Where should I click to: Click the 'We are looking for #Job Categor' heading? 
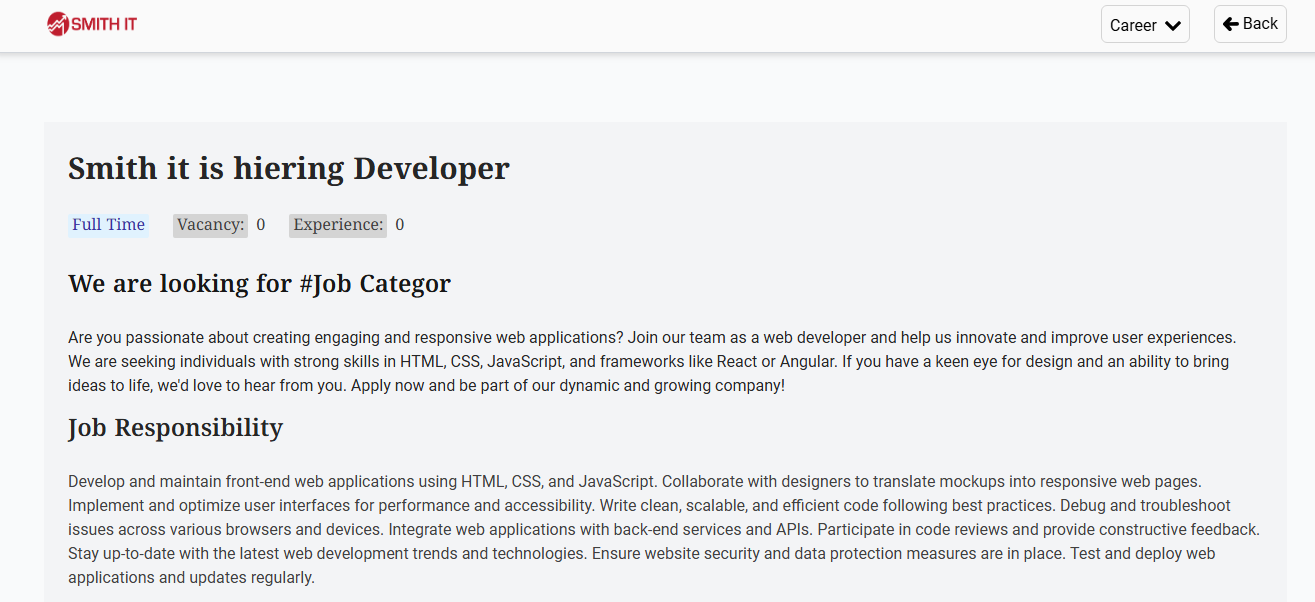pos(259,284)
